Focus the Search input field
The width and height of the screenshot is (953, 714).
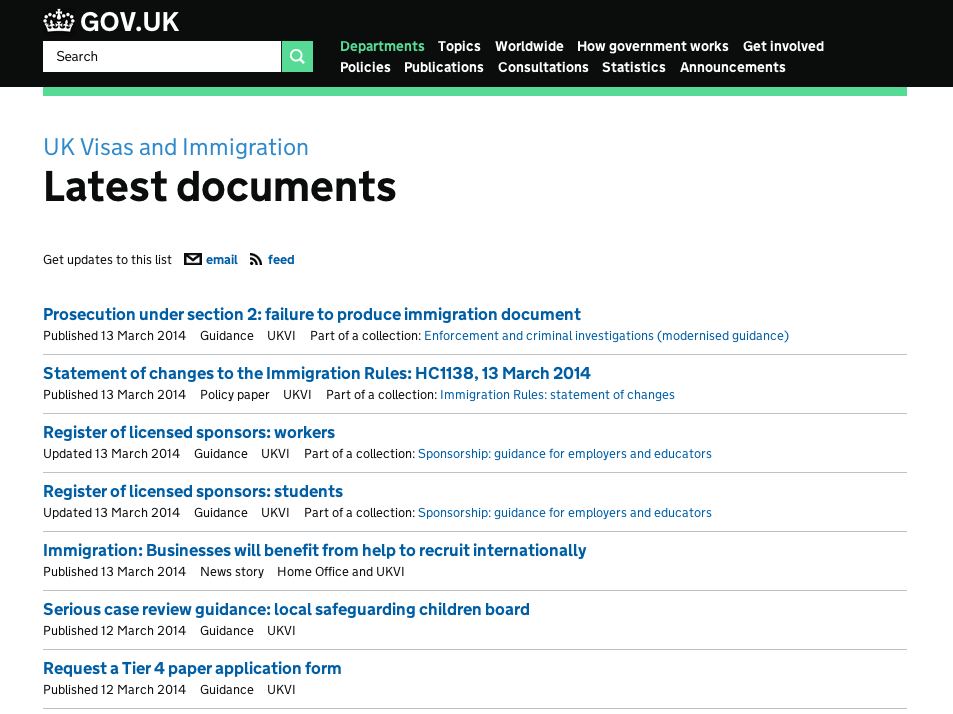tap(162, 57)
